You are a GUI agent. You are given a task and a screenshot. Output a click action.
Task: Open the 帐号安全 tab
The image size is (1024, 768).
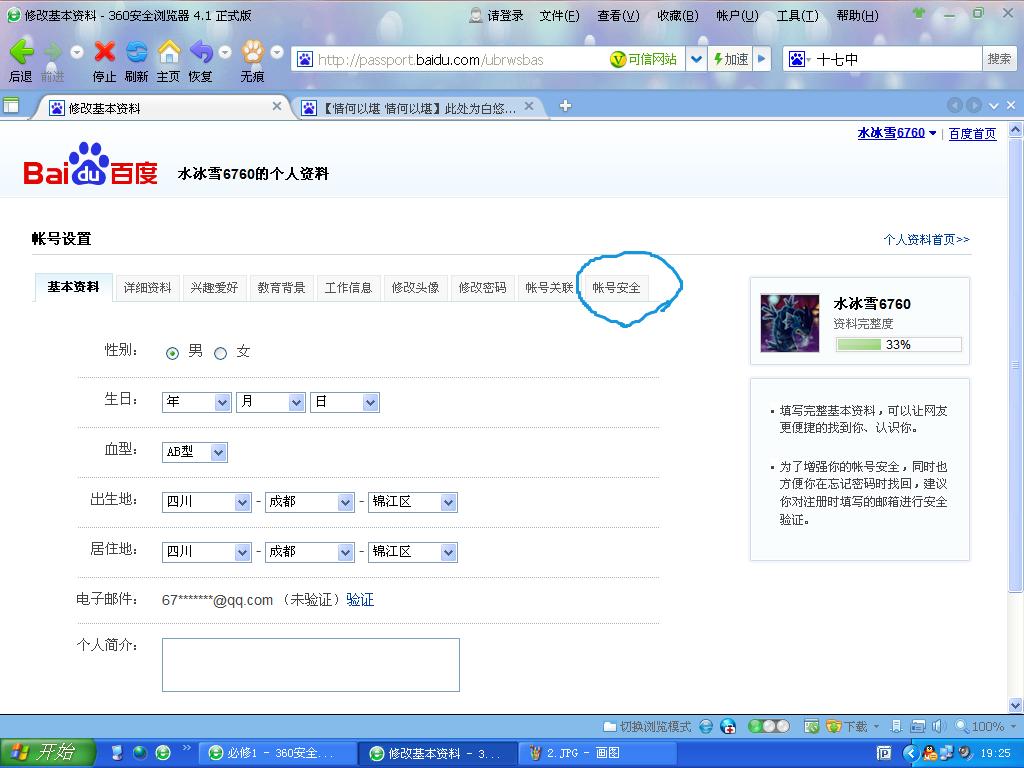click(x=616, y=287)
